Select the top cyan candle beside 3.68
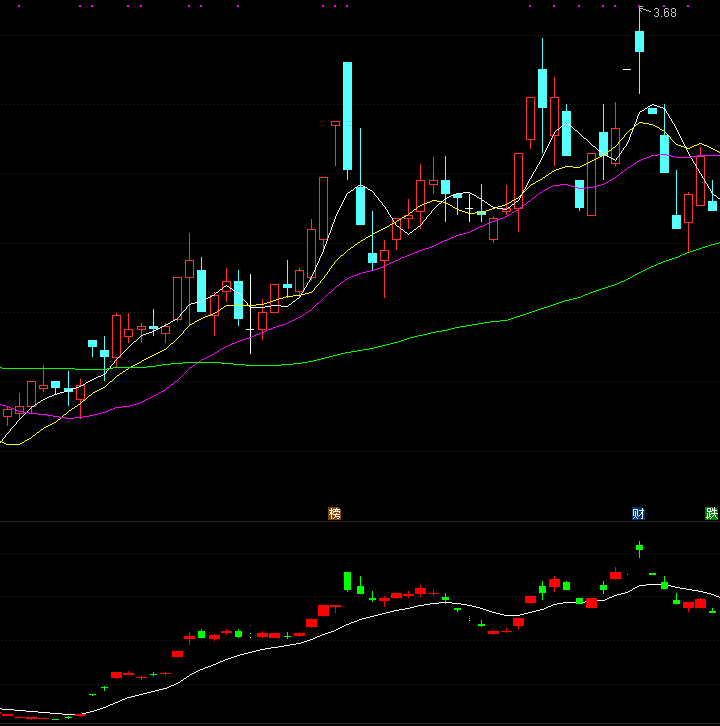This screenshot has width=720, height=726. (x=639, y=41)
